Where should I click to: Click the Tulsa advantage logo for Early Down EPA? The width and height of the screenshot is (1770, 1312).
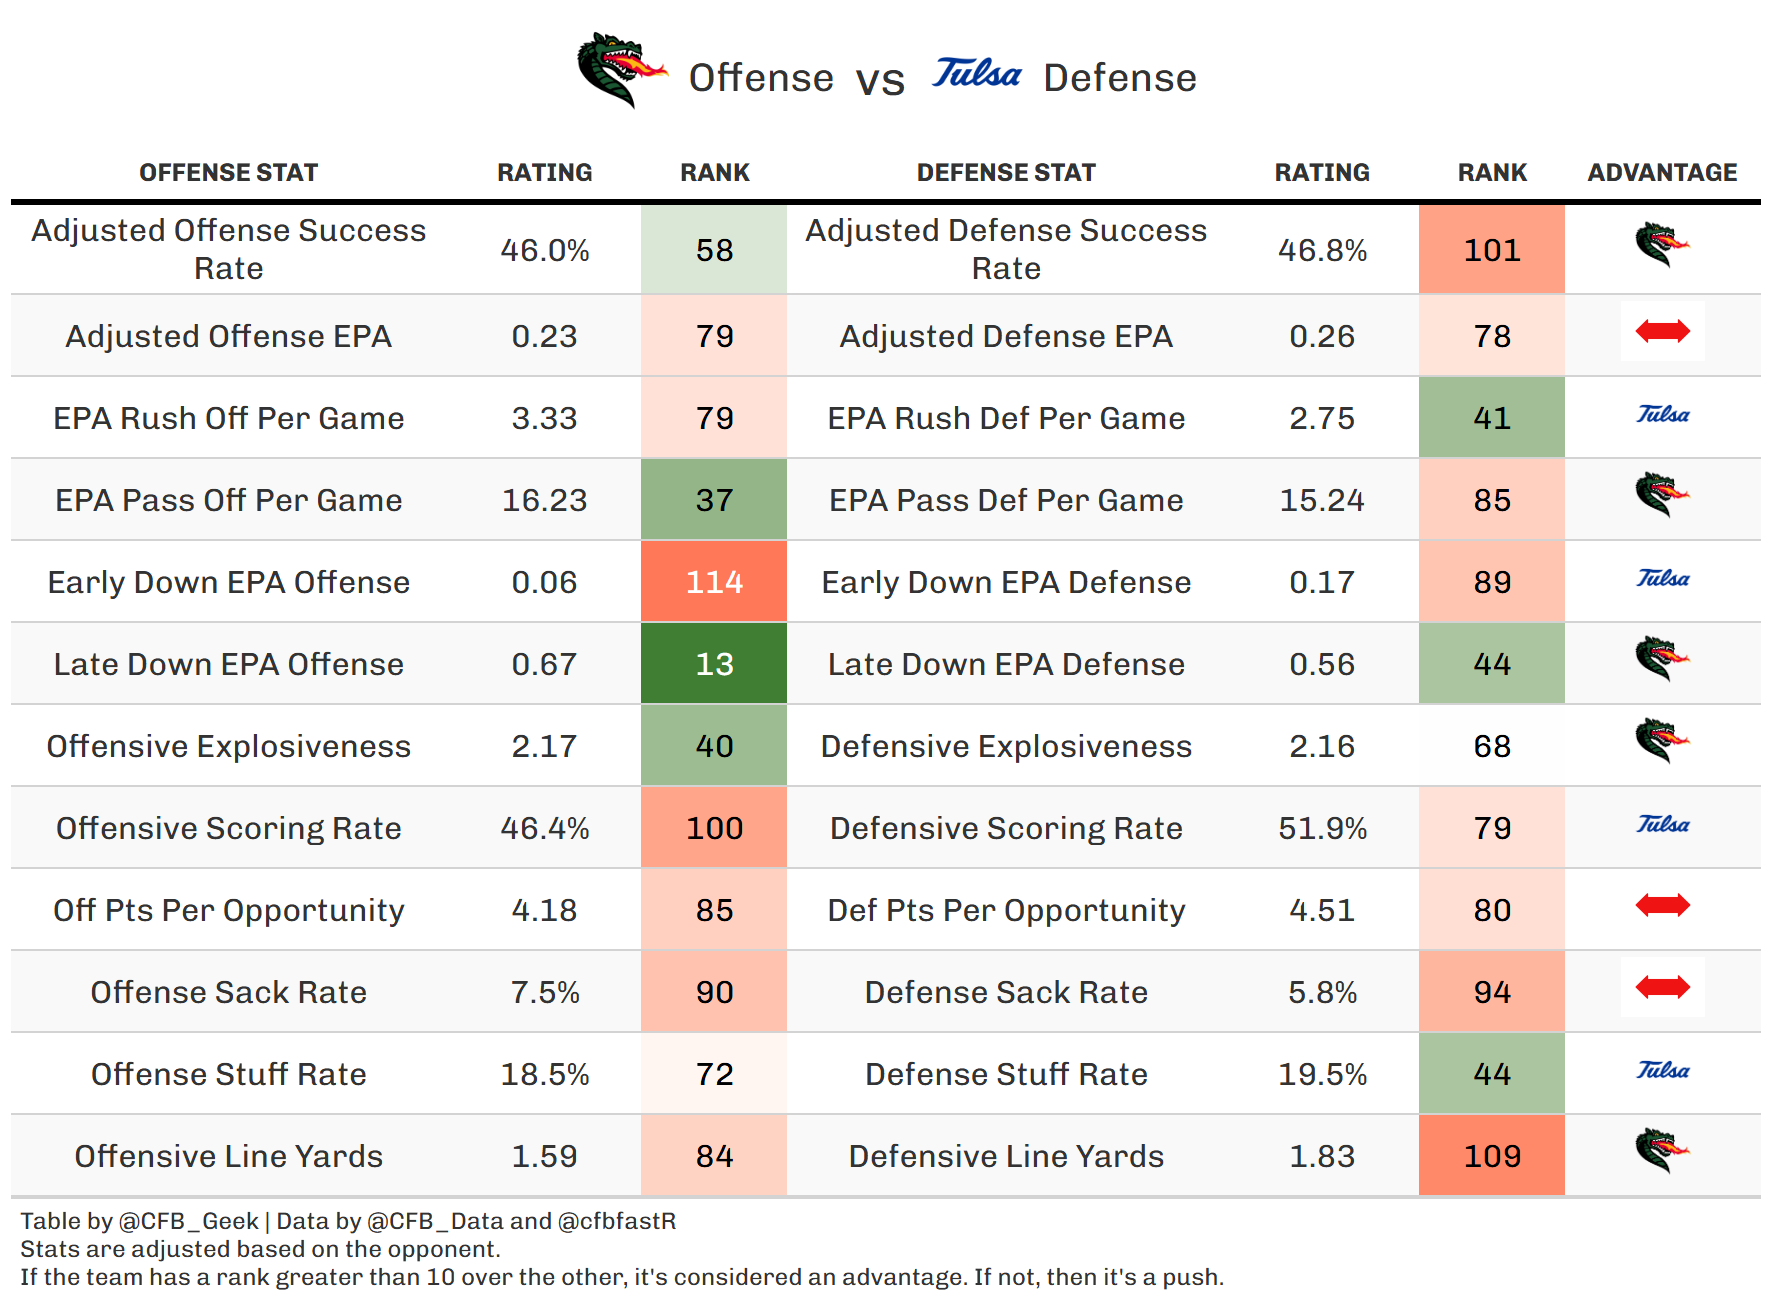click(x=1662, y=579)
